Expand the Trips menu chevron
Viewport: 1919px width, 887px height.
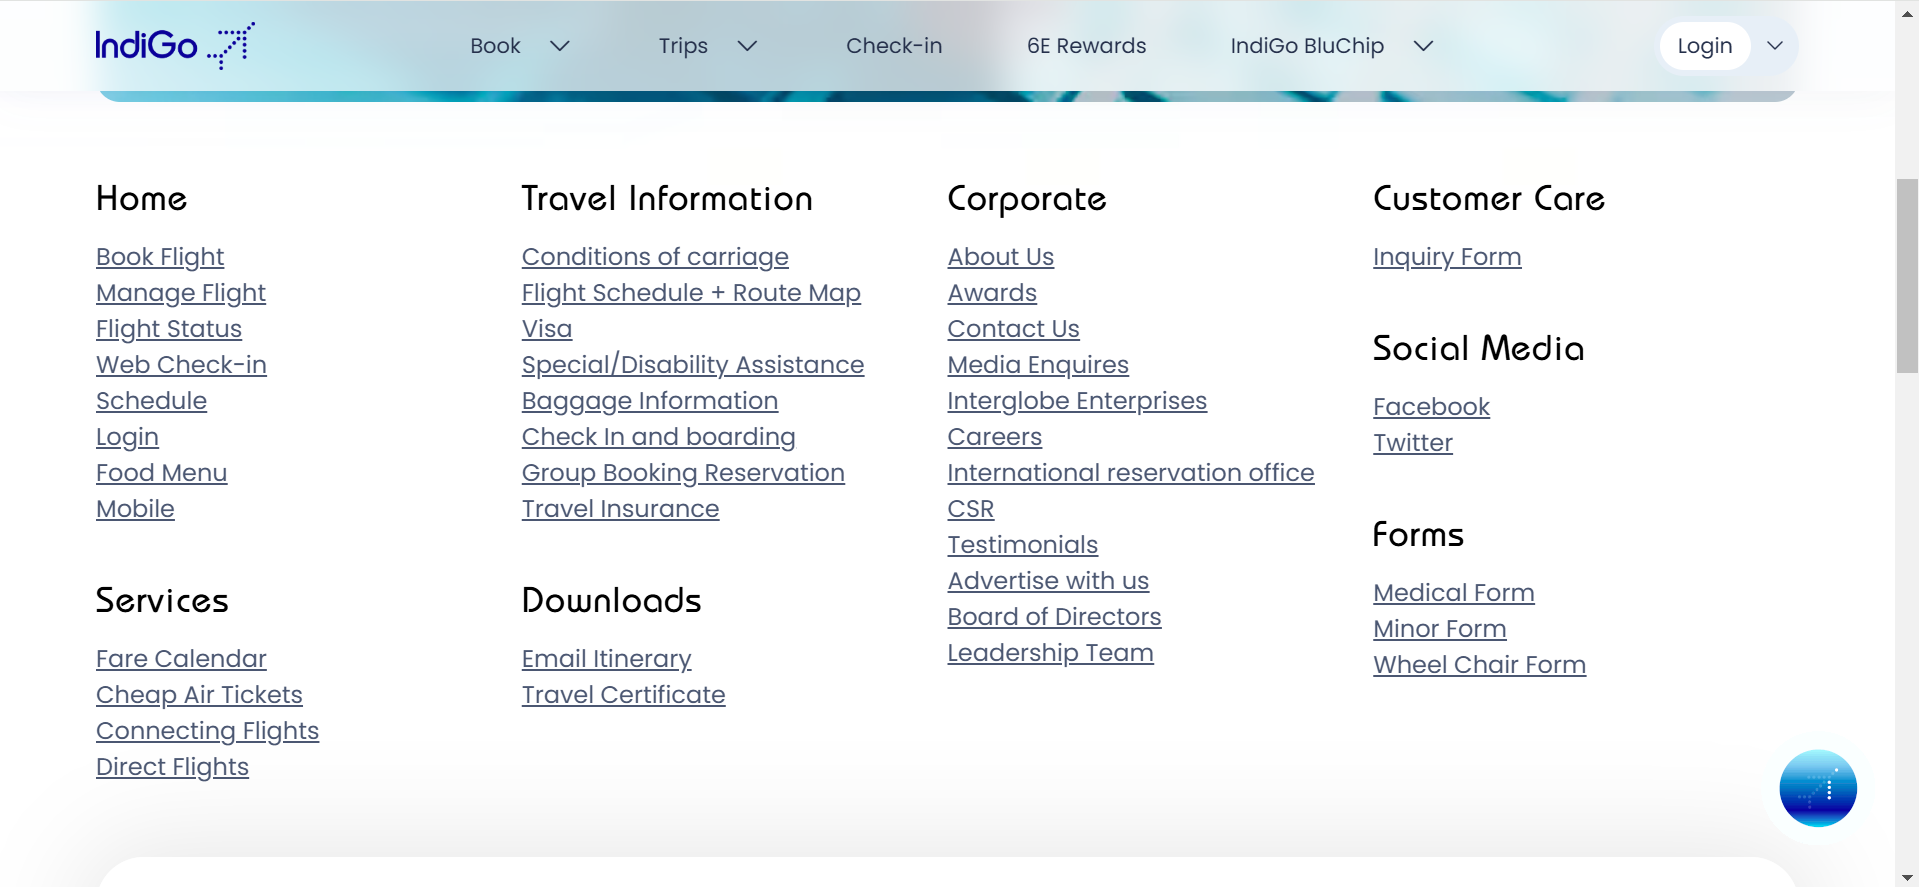click(x=747, y=46)
